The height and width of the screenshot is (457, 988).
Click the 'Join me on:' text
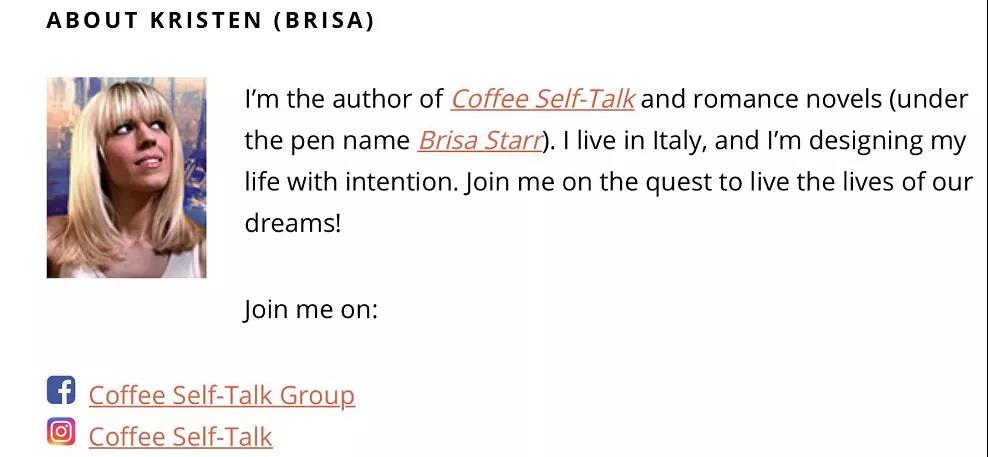pyautogui.click(x=311, y=309)
